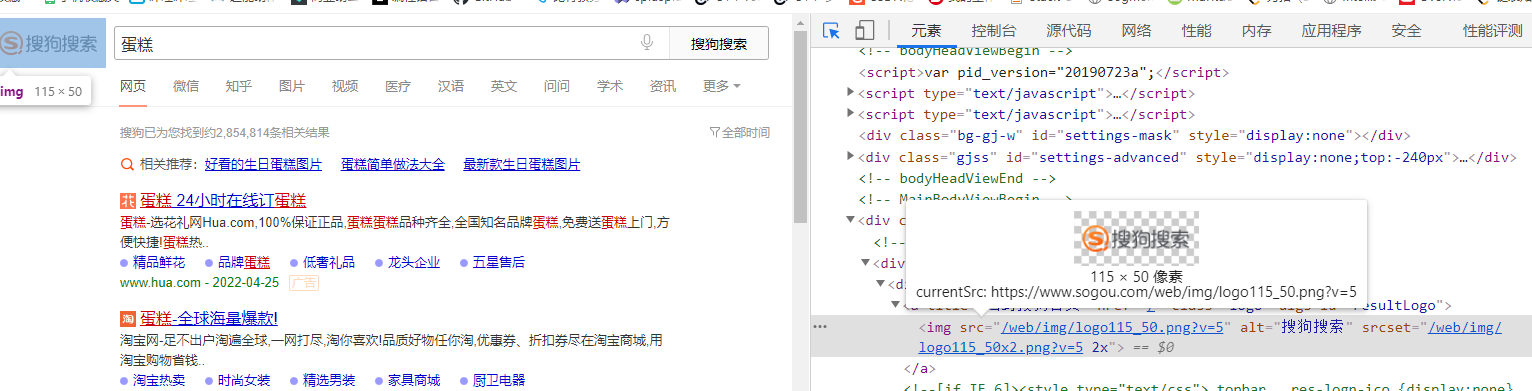The width and height of the screenshot is (1532, 391).
Task: Click the 时尚女装 sublink
Action: 244,380
